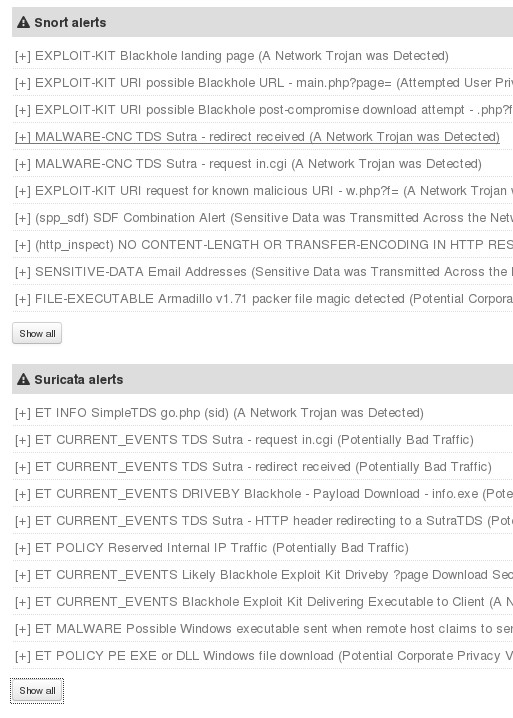The width and height of the screenshot is (513, 718).
Task: Expand the known malicious URI w.php?f= alert
Action: [x=264, y=191]
